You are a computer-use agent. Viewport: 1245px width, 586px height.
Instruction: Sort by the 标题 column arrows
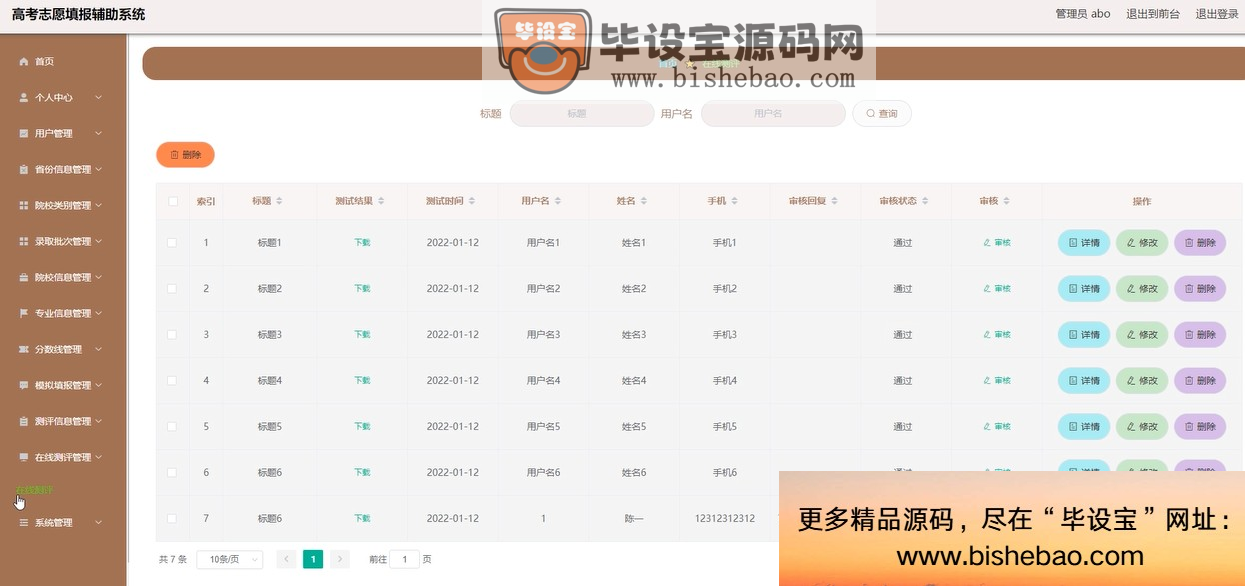pyautogui.click(x=279, y=201)
